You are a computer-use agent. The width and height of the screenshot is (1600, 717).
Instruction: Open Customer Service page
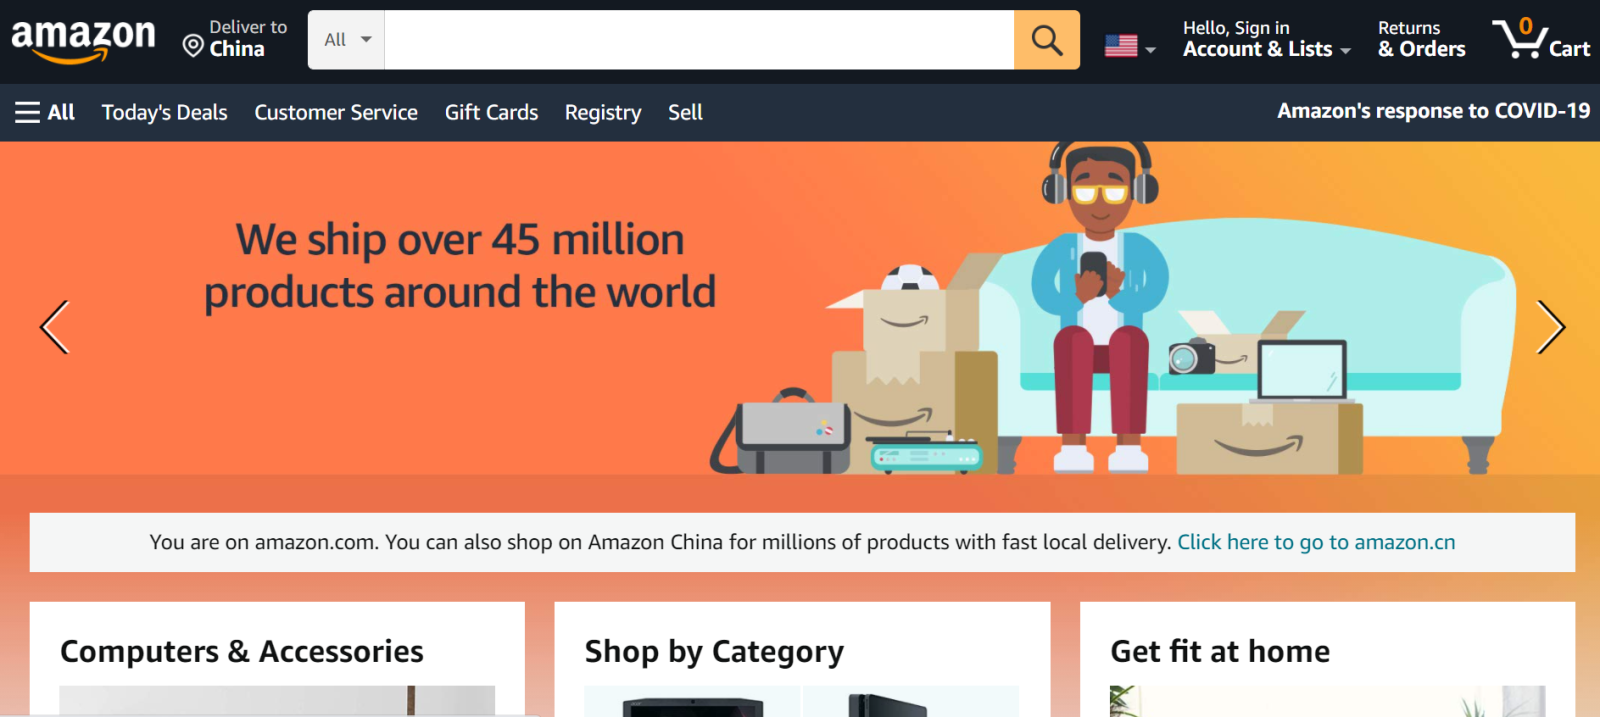[336, 112]
